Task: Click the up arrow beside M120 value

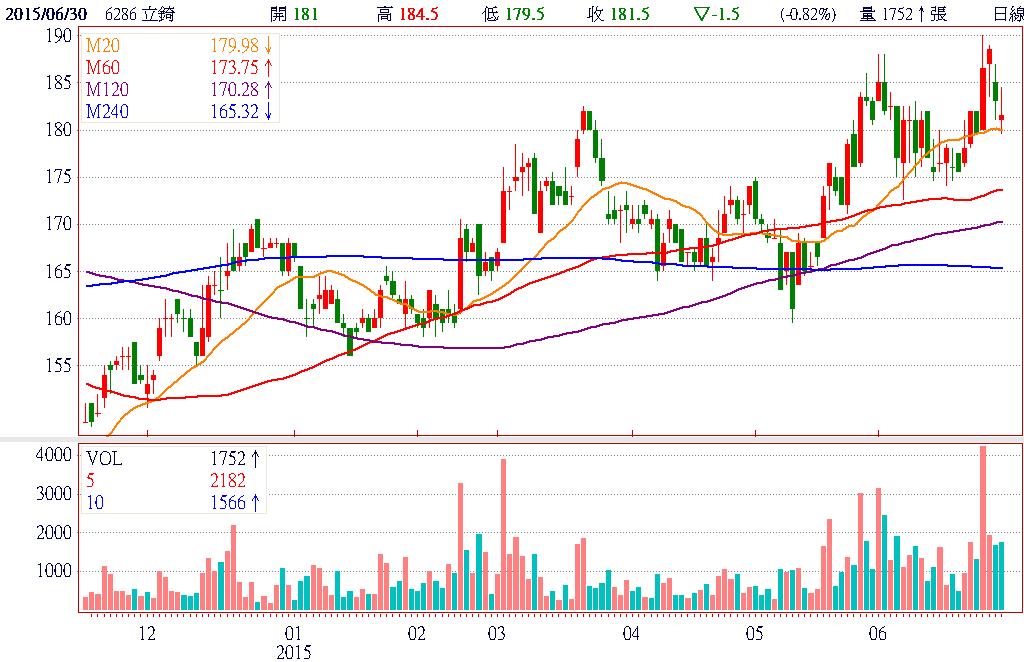Action: pyautogui.click(x=268, y=88)
